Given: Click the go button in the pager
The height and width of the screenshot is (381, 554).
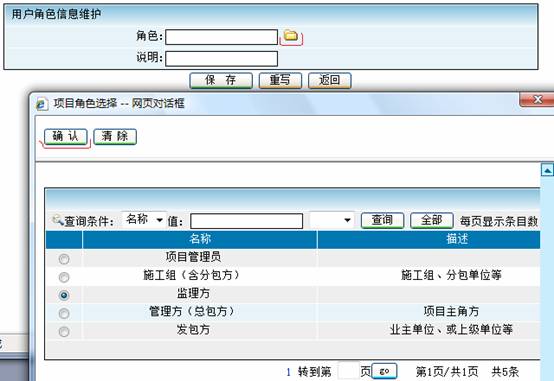Looking at the screenshot, I should (x=384, y=371).
